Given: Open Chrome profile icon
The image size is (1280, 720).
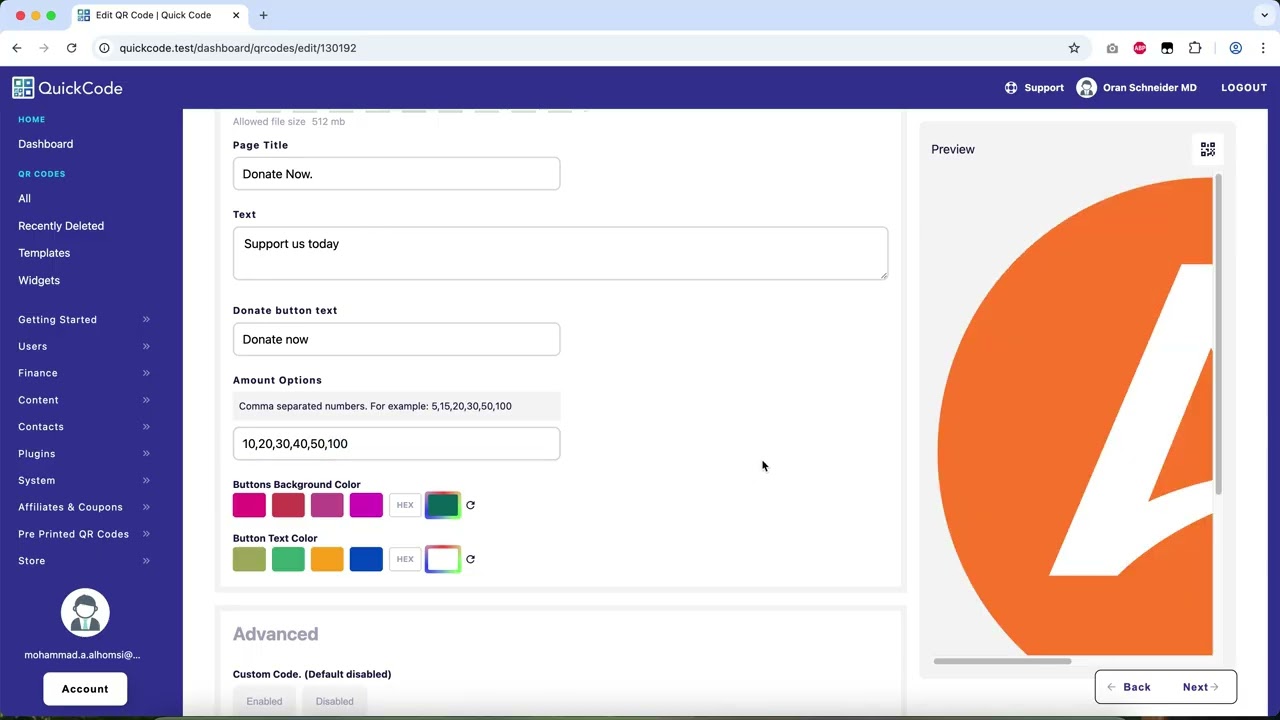Looking at the screenshot, I should click(x=1236, y=48).
